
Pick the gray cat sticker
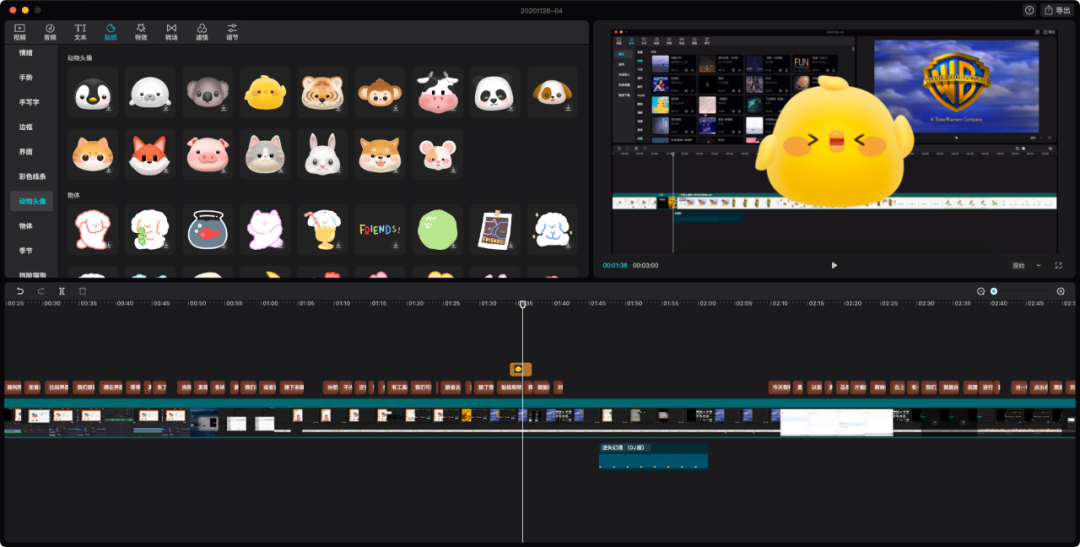click(x=265, y=154)
